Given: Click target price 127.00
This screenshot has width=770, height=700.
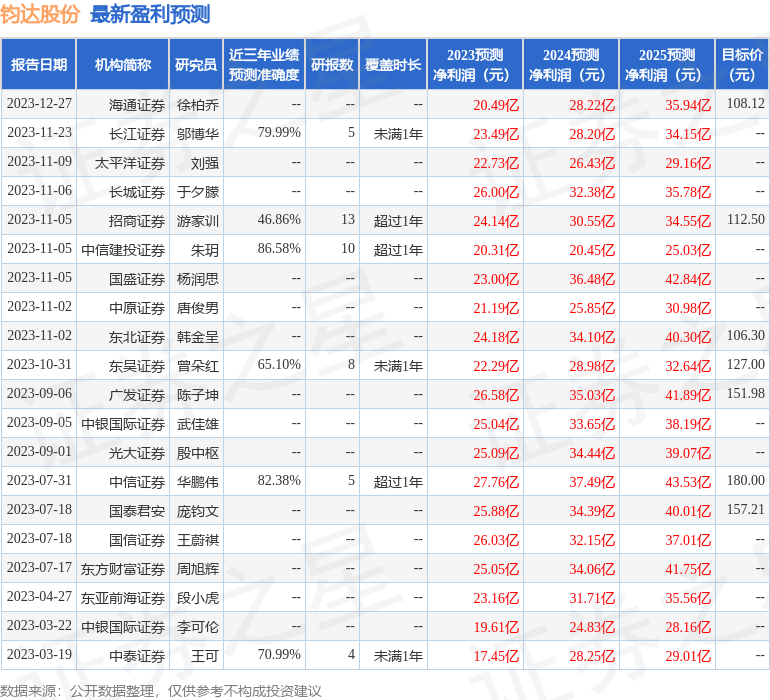Looking at the screenshot, I should pyautogui.click(x=745, y=364).
